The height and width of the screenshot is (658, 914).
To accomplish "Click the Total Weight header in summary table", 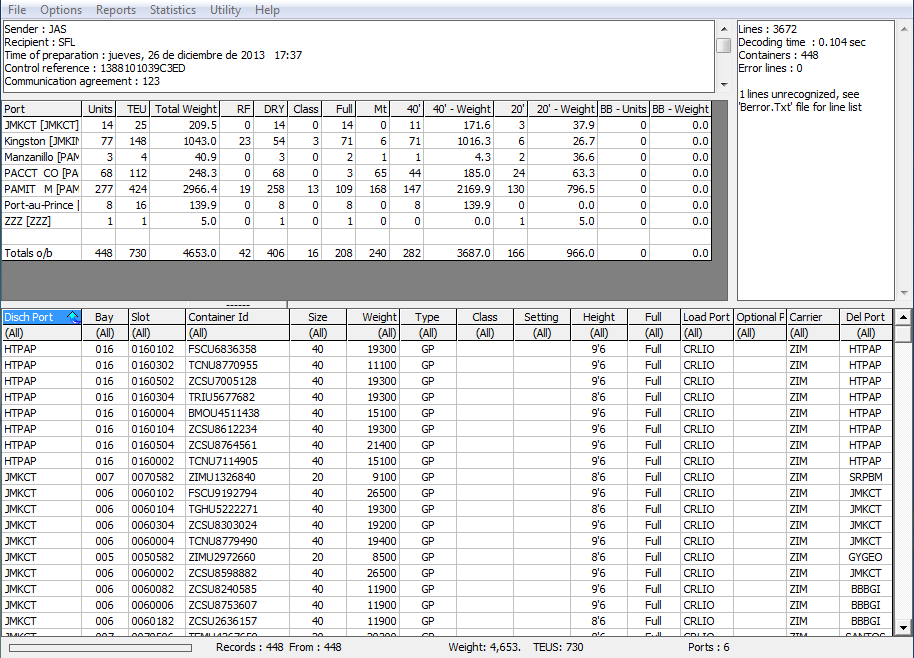I will tap(185, 109).
